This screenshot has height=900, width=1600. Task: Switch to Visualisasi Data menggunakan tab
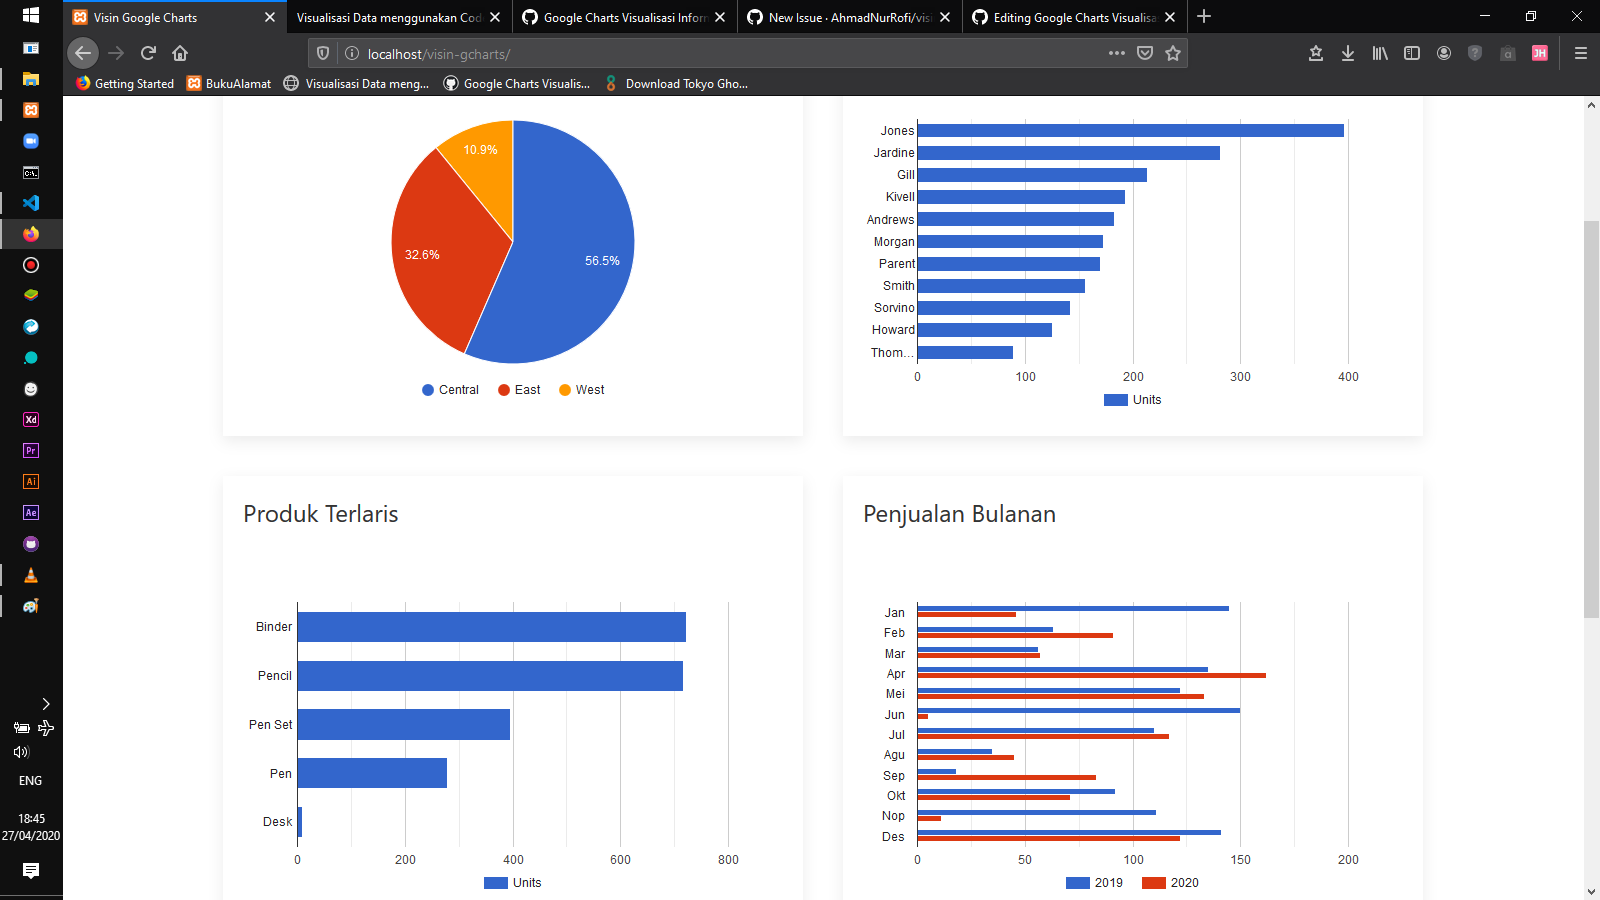[389, 17]
